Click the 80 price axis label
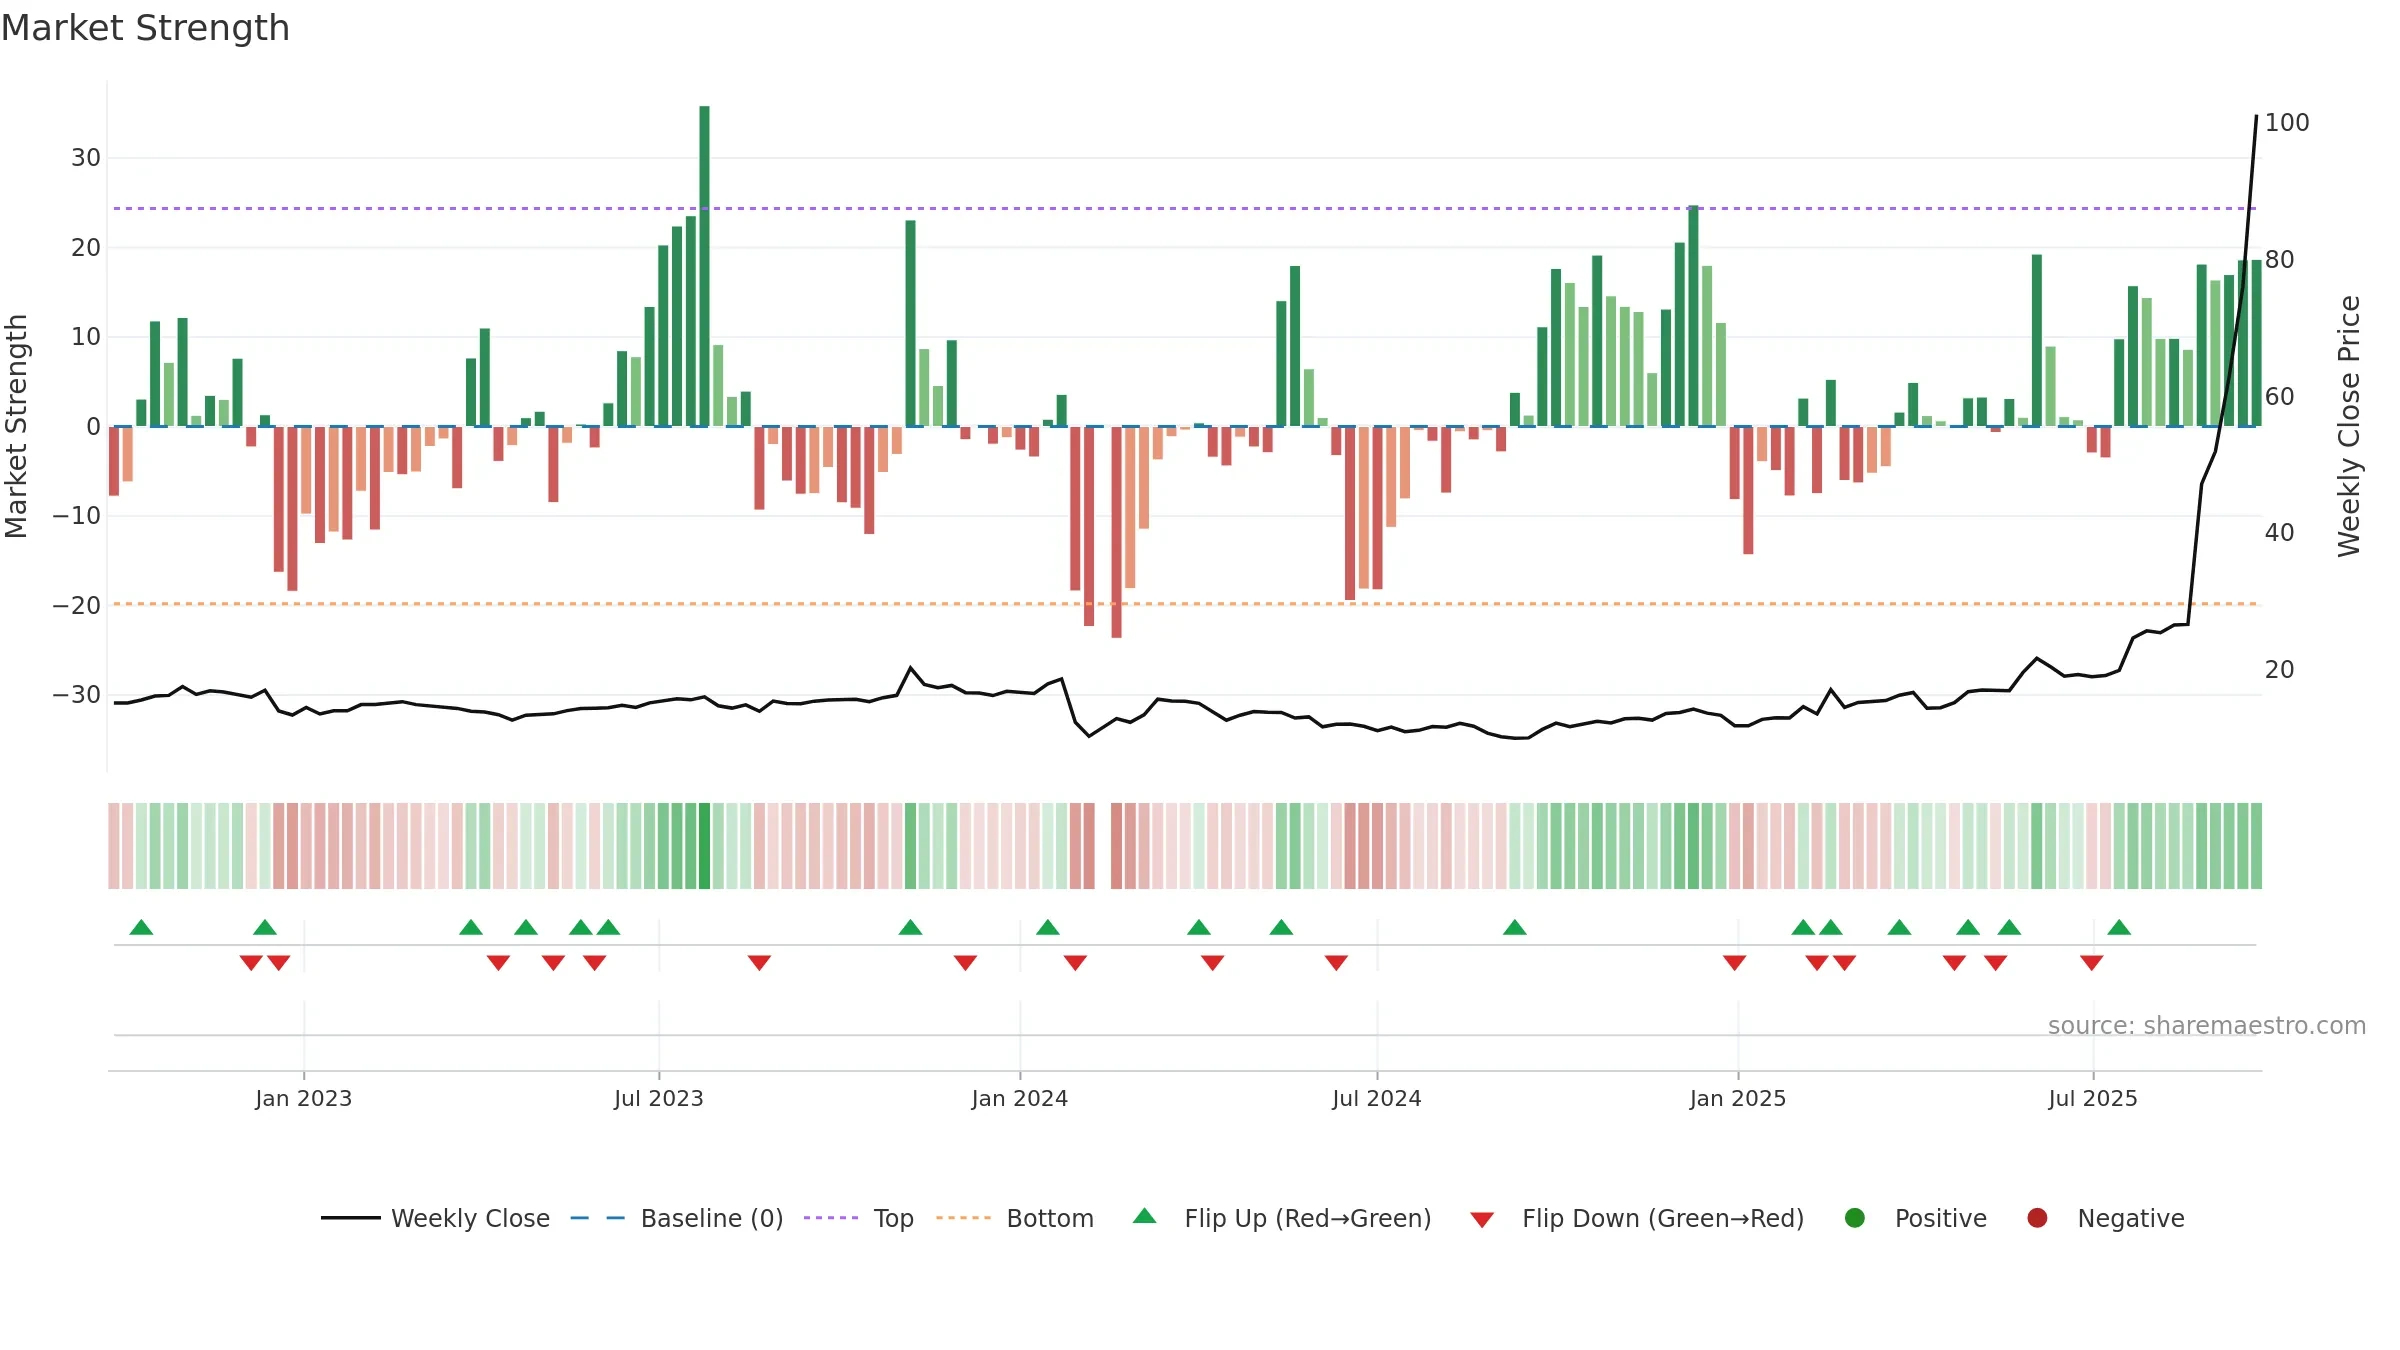 2280,260
